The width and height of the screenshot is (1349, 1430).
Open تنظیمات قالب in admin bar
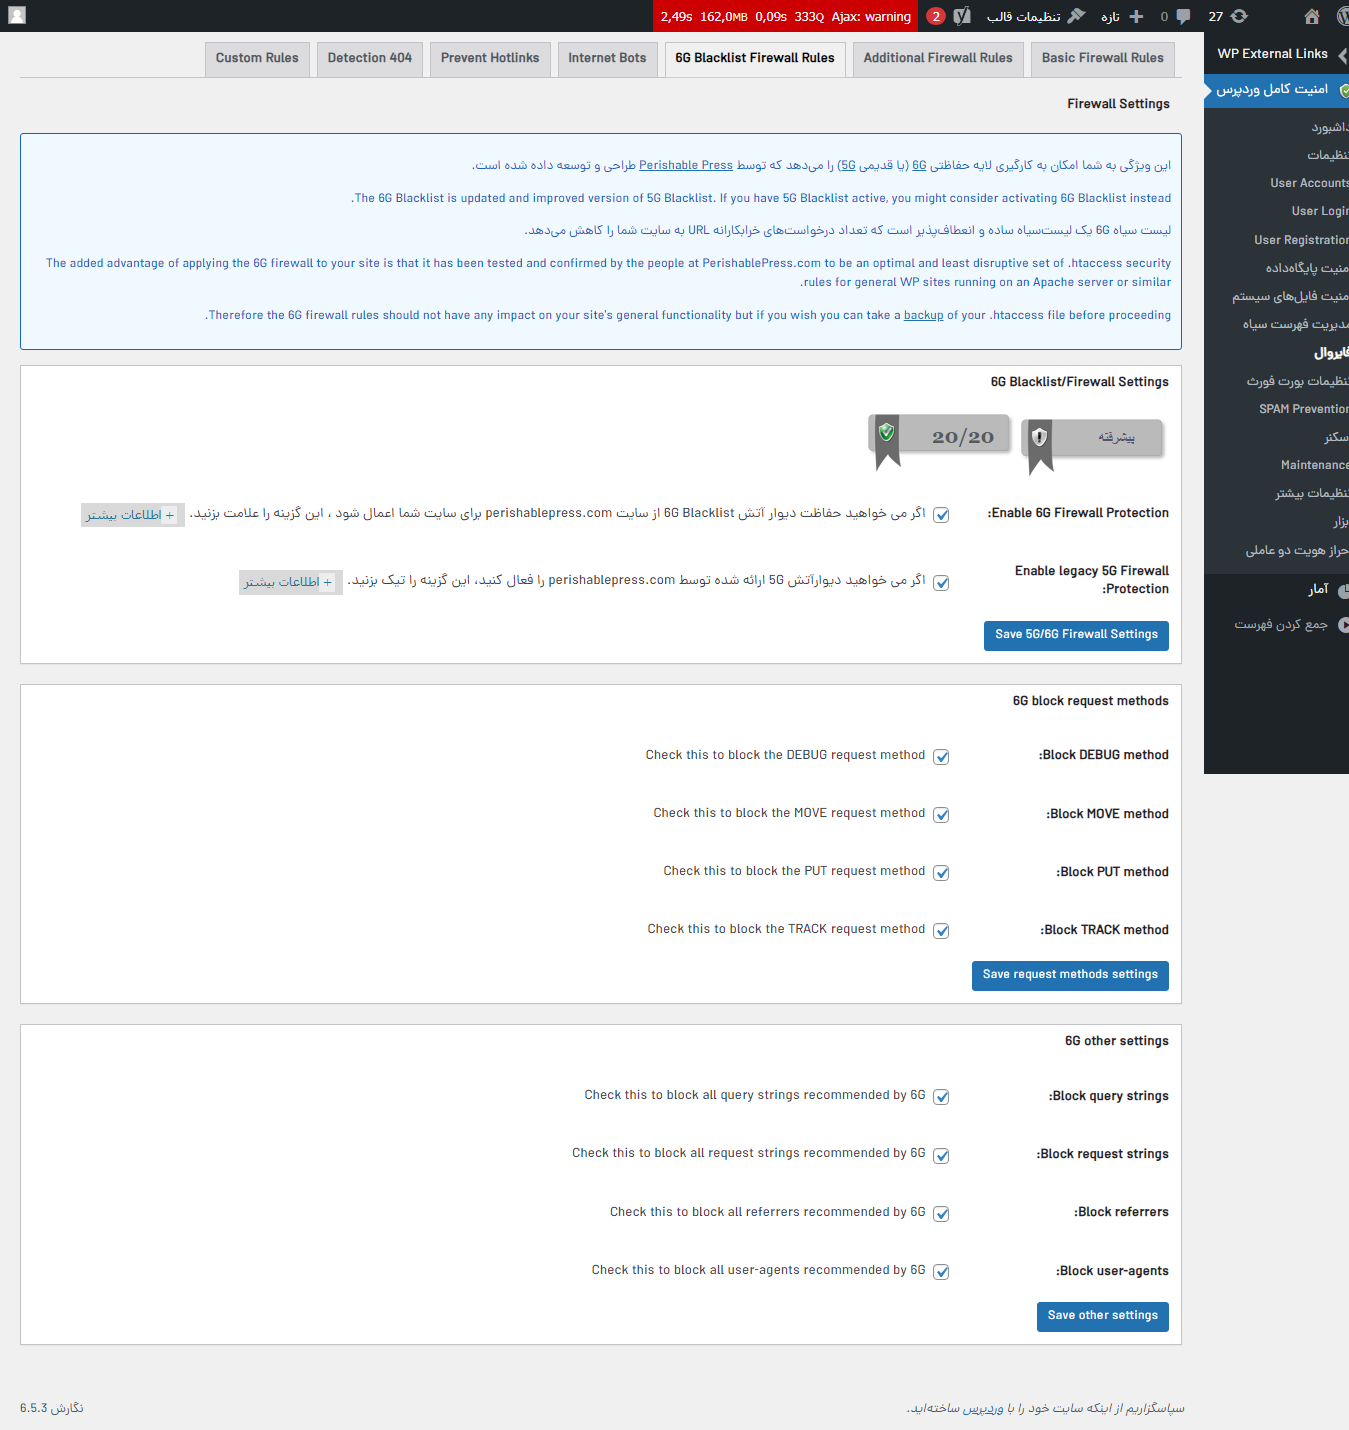(1036, 16)
